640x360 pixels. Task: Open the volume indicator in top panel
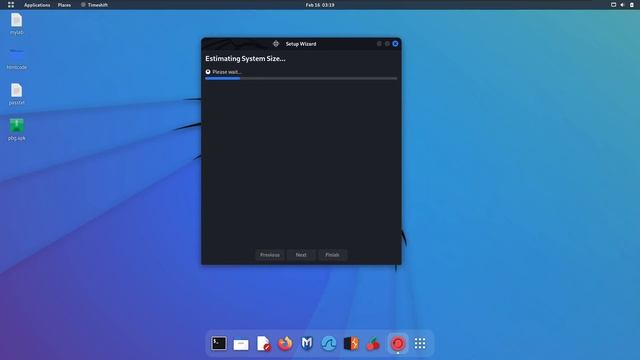click(622, 5)
